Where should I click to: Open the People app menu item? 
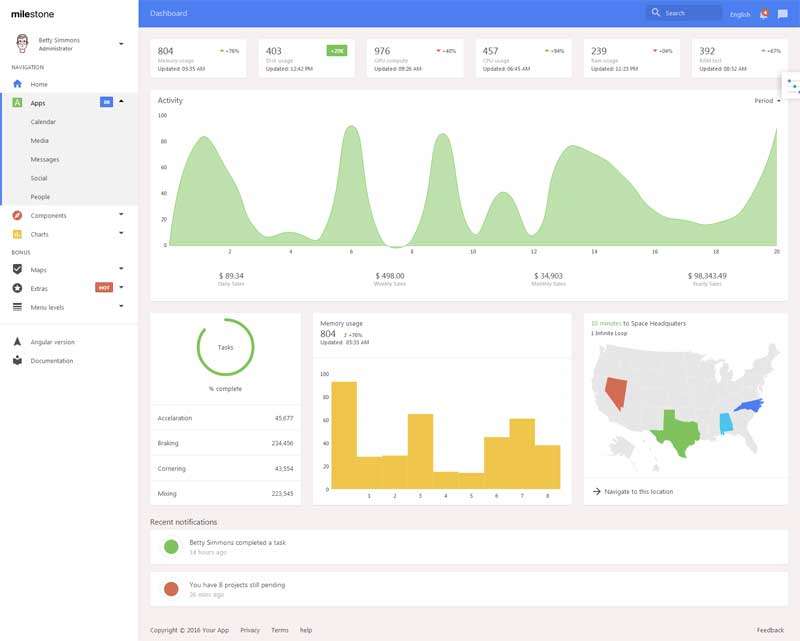pyautogui.click(x=40, y=197)
